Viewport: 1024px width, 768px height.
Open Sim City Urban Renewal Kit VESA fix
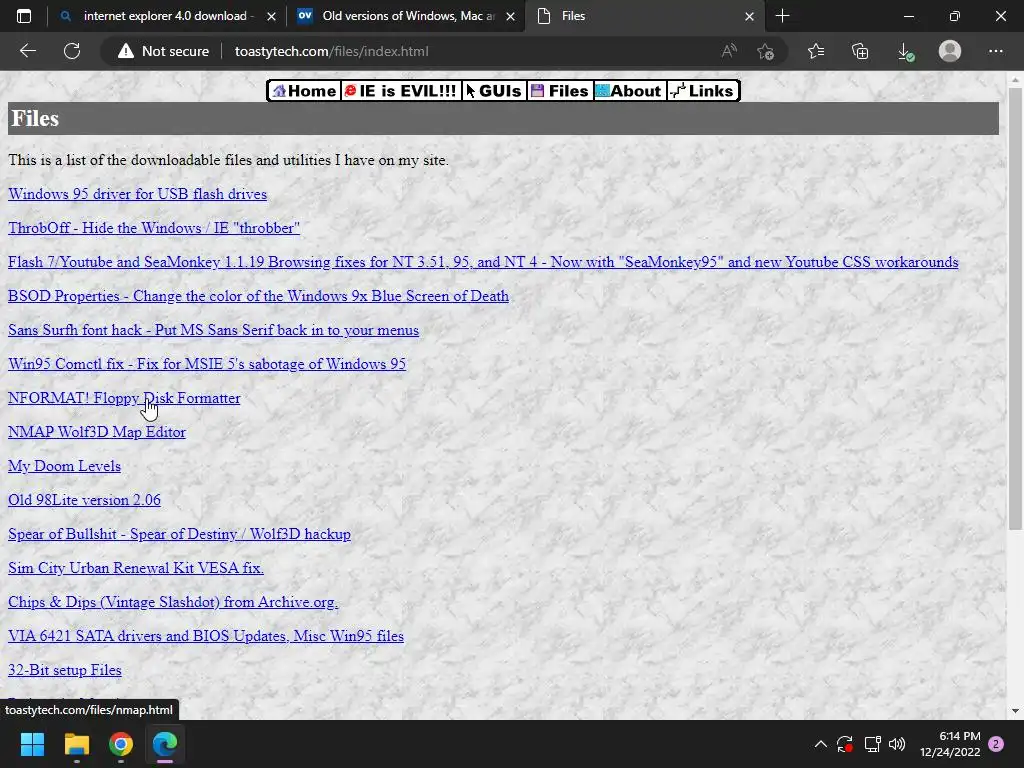[136, 568]
